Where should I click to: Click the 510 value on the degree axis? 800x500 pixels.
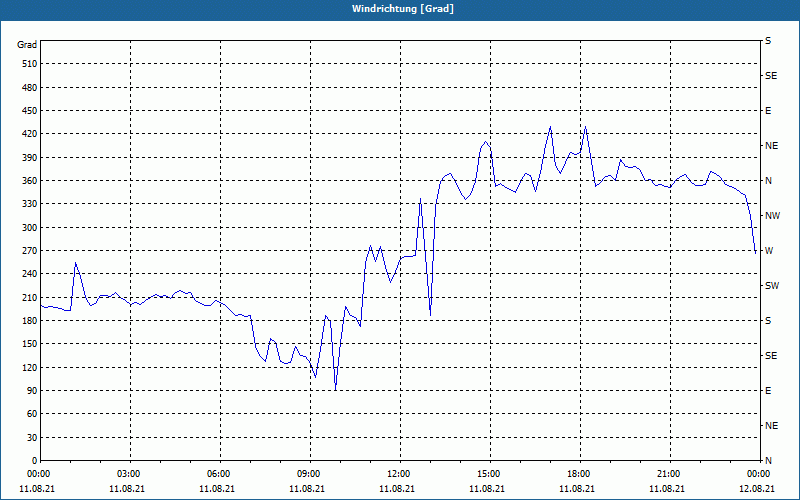coord(30,64)
